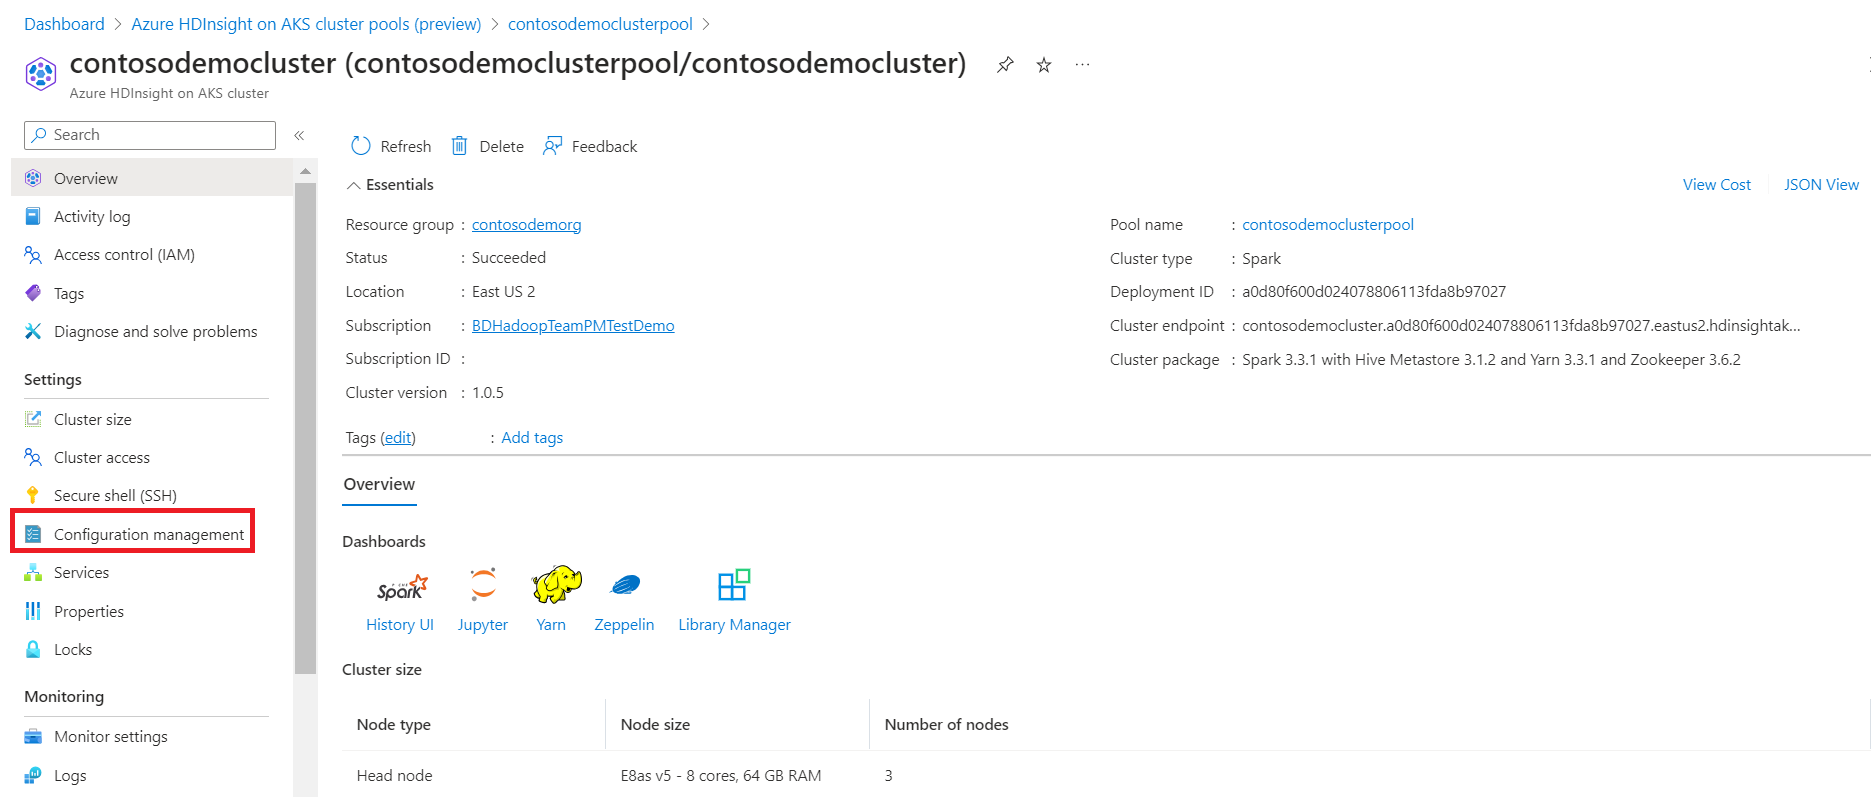Open Spark History UI dashboard icon
The height and width of the screenshot is (799, 1871).
402,587
